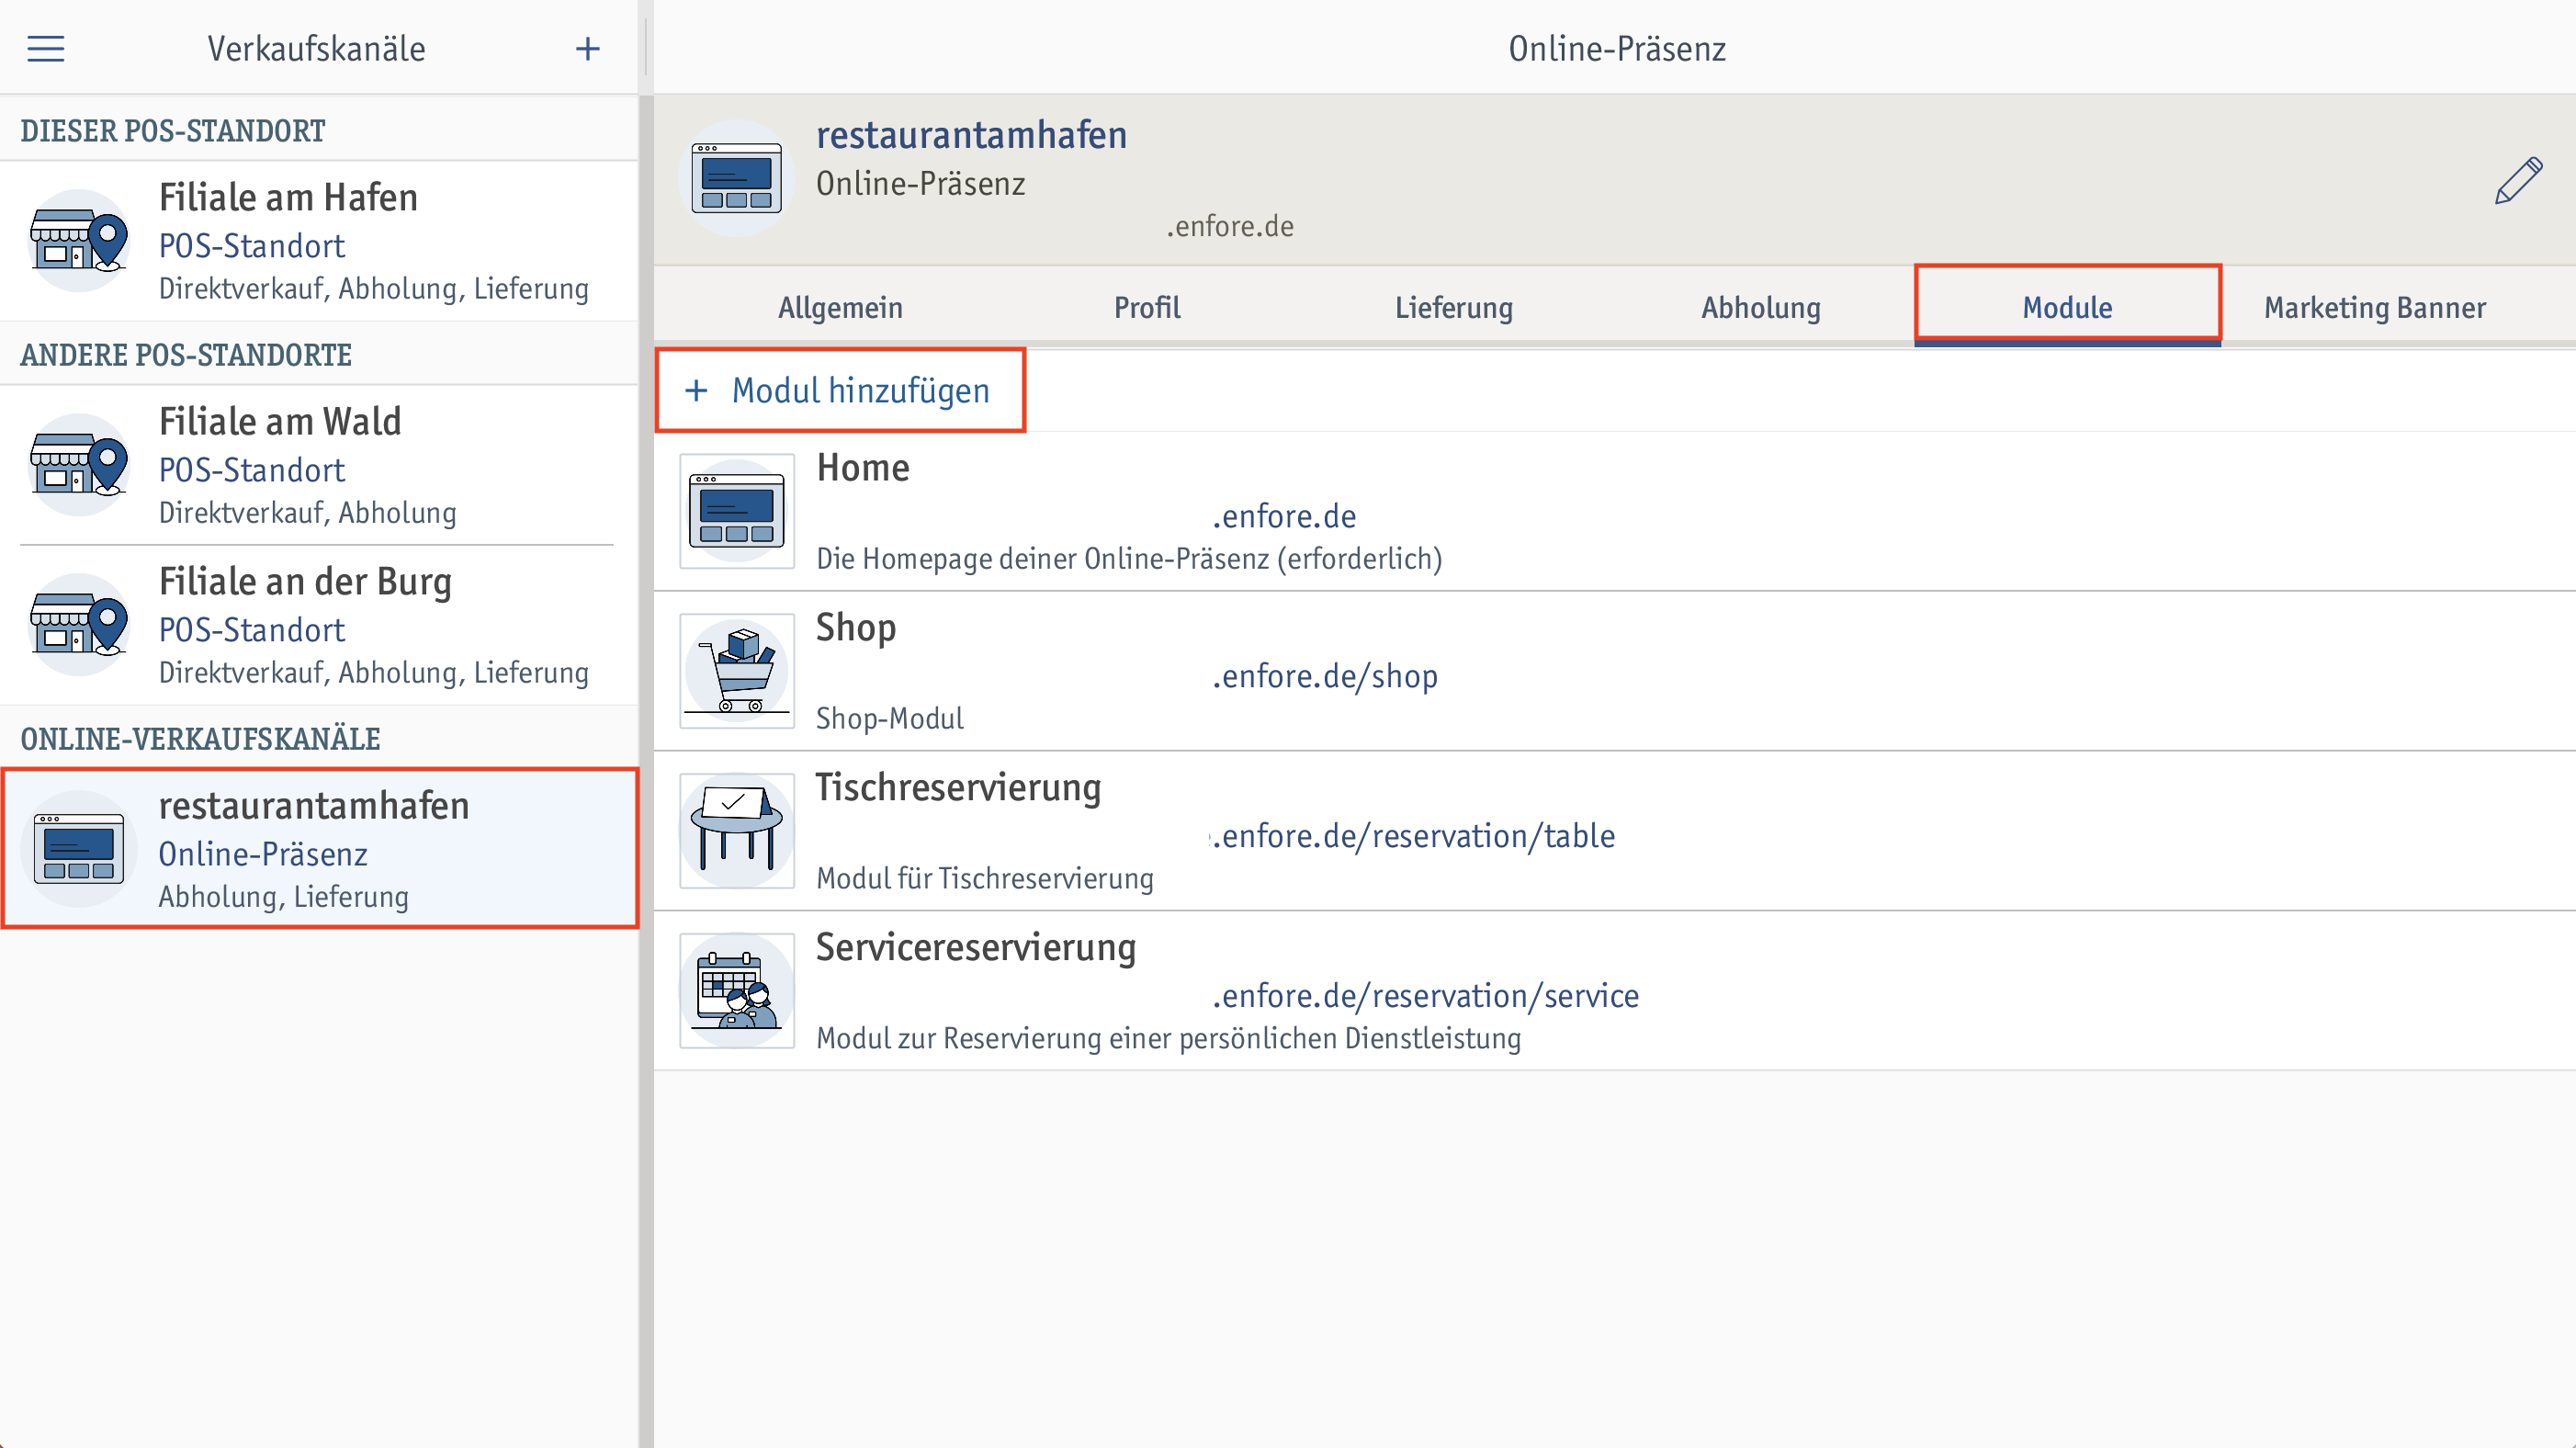This screenshot has height=1448, width=2576.
Task: Click the Home module icon
Action: [x=737, y=511]
